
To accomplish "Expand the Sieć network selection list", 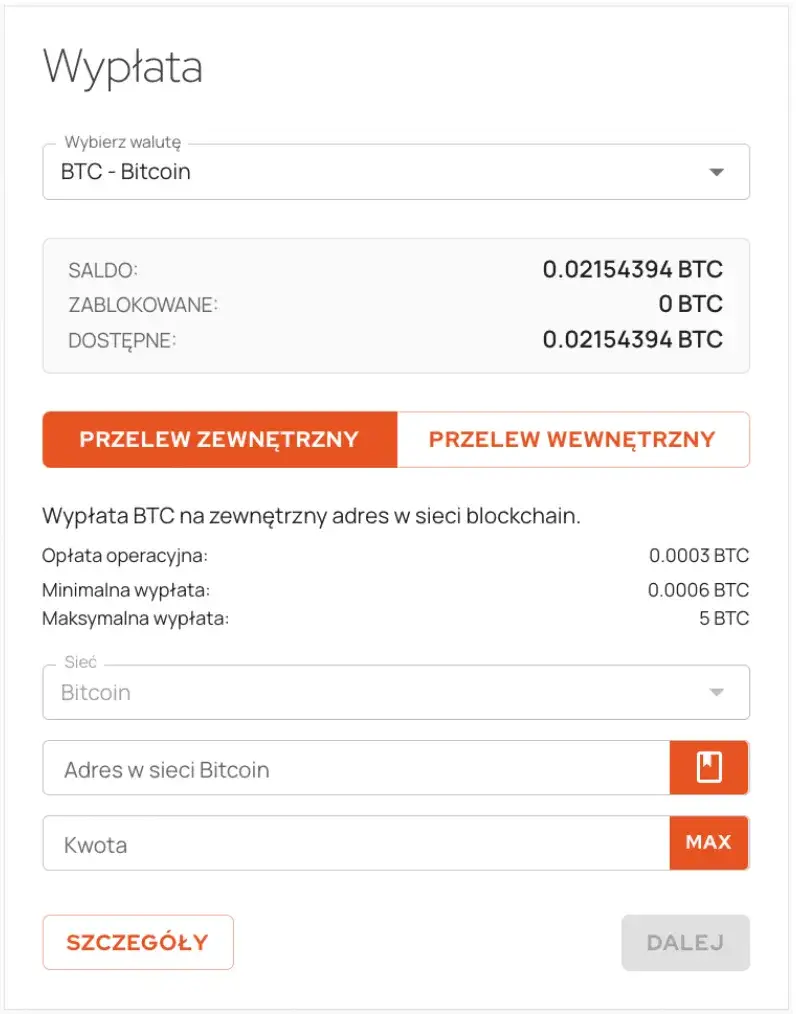I will click(395, 691).
